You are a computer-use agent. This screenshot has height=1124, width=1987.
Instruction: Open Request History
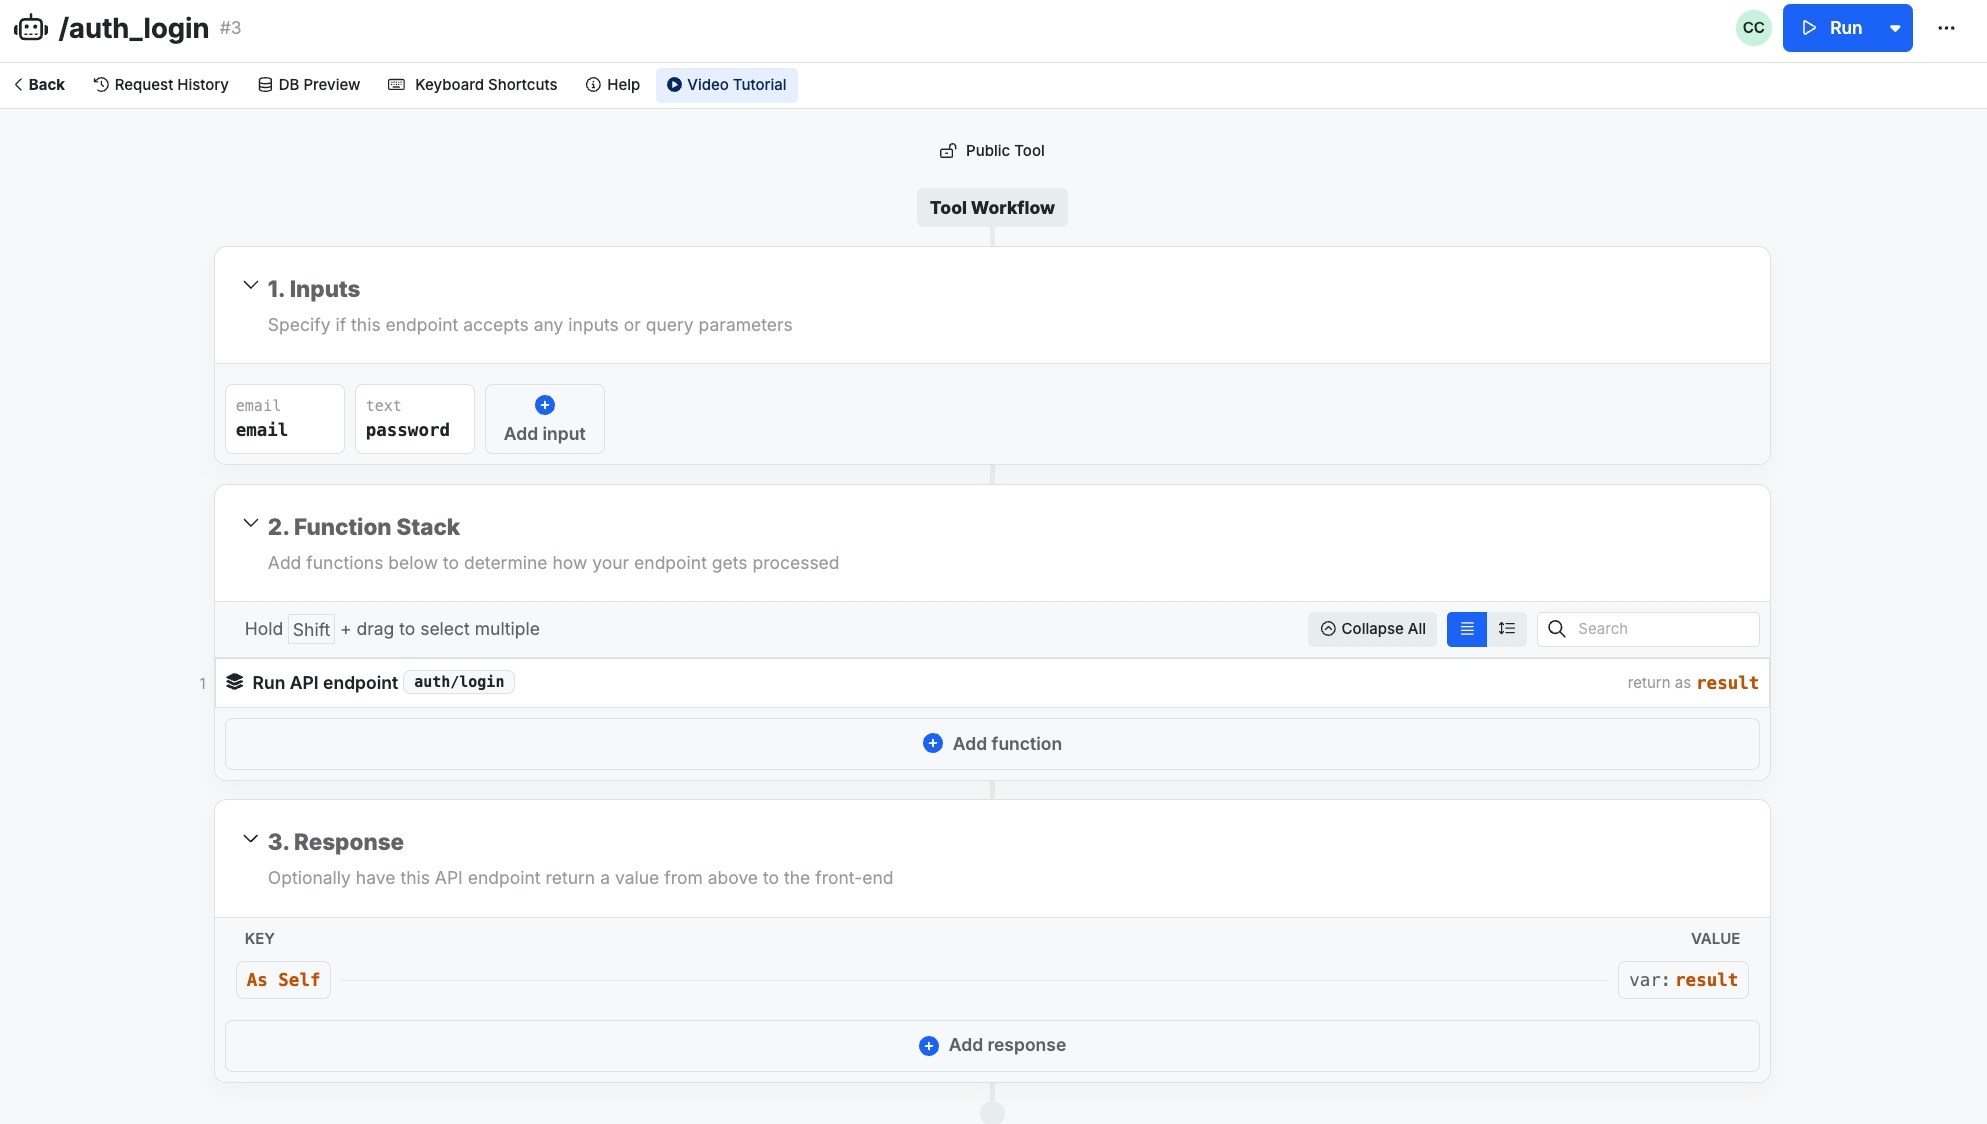point(161,85)
